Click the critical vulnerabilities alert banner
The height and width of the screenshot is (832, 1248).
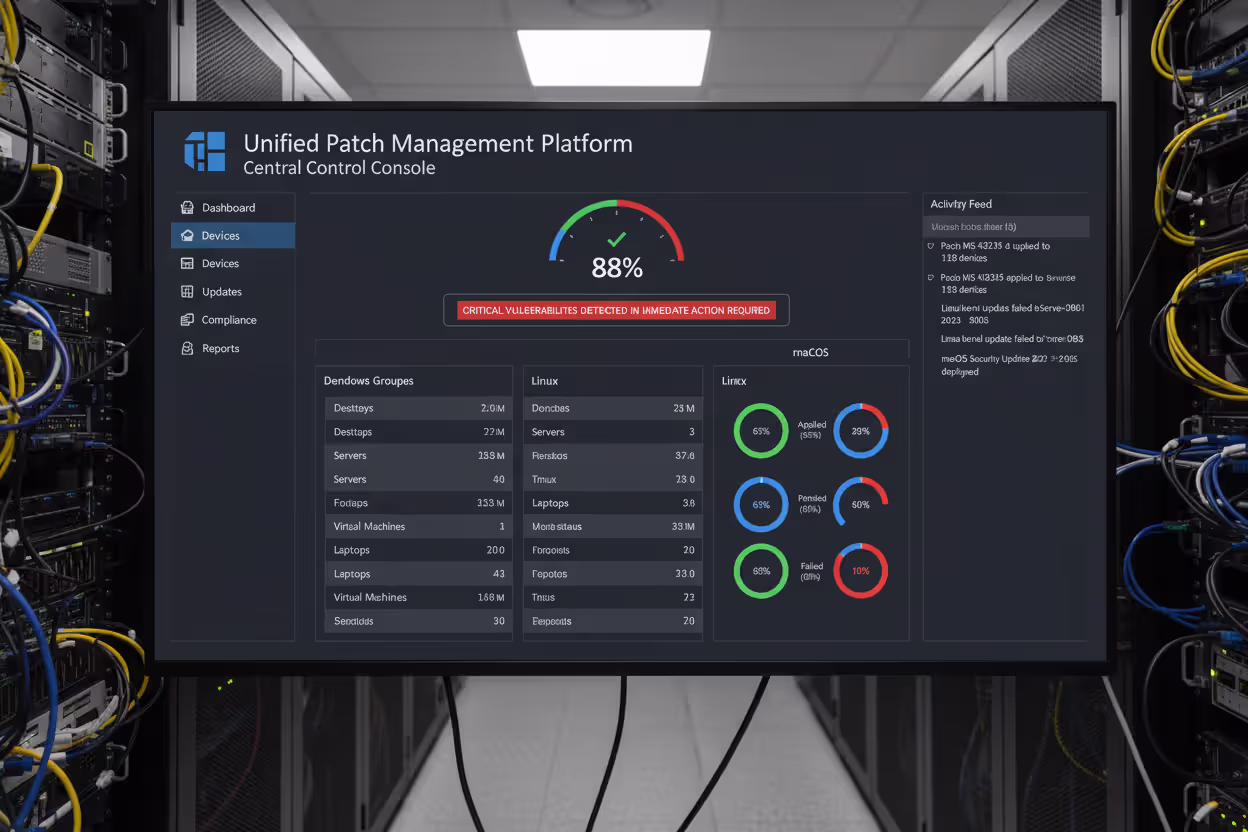[x=616, y=310]
